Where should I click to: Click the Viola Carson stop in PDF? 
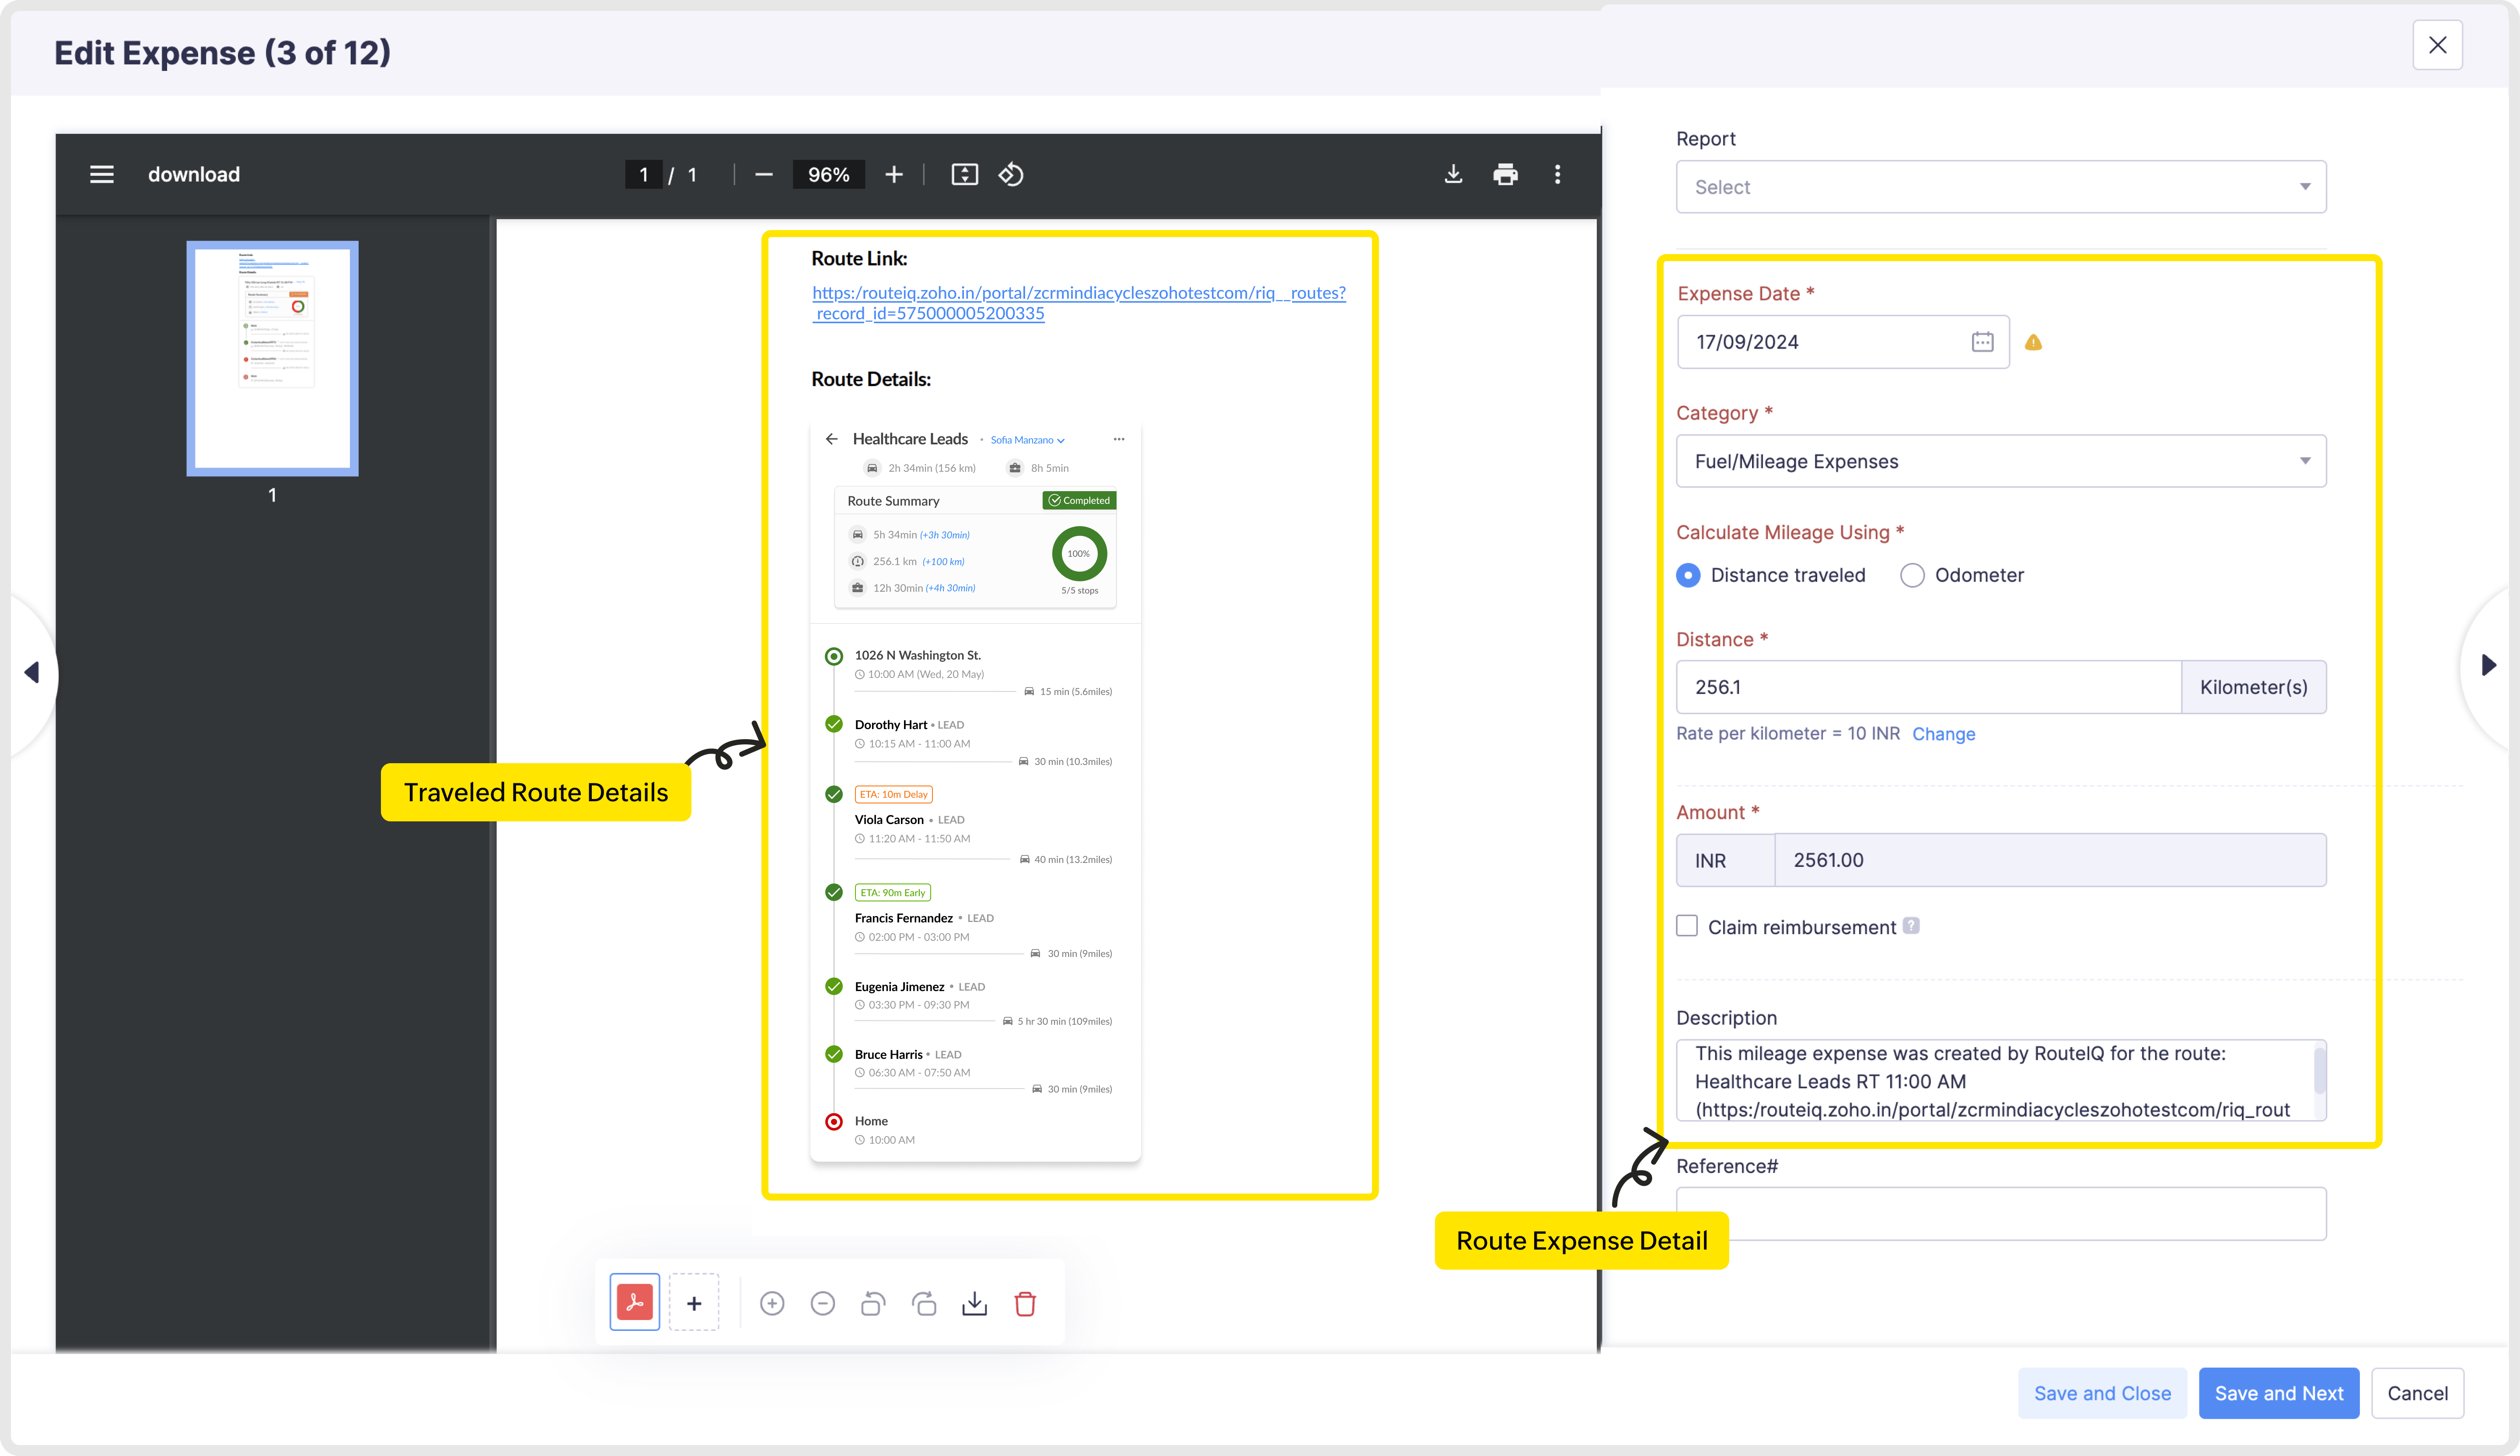pyautogui.click(x=889, y=819)
